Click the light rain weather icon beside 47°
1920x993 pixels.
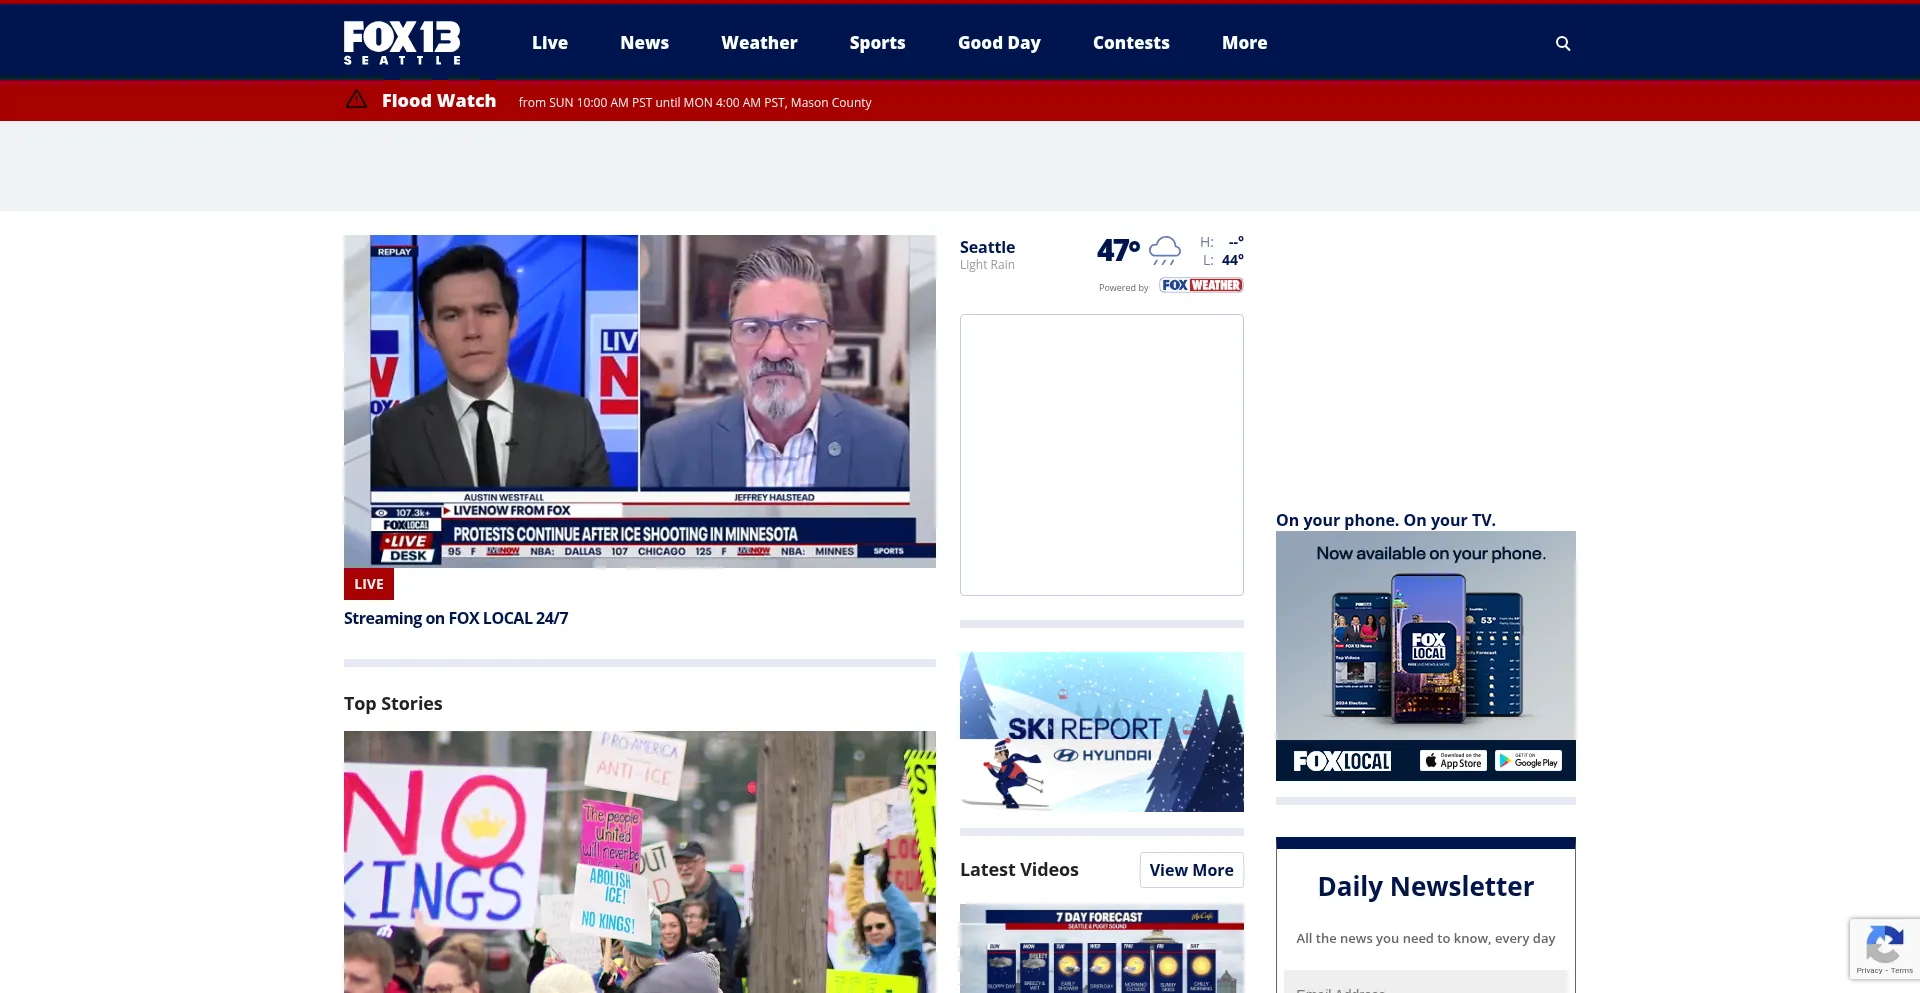(1165, 250)
